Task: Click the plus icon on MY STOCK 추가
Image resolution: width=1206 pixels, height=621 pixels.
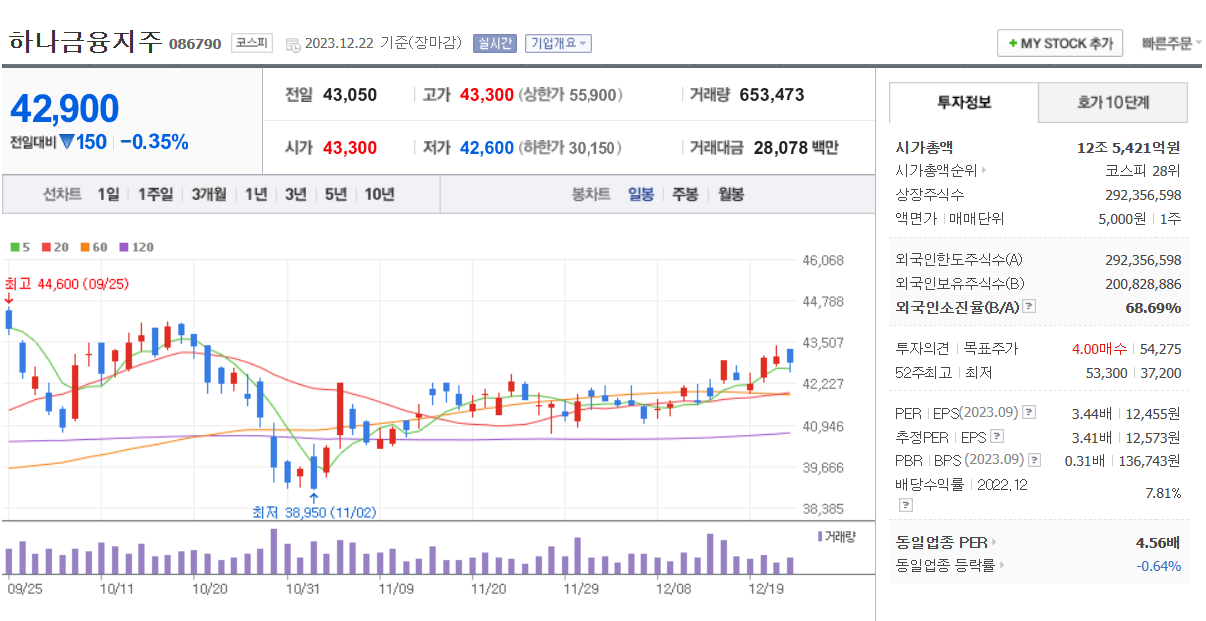Action: pyautogui.click(x=1013, y=44)
